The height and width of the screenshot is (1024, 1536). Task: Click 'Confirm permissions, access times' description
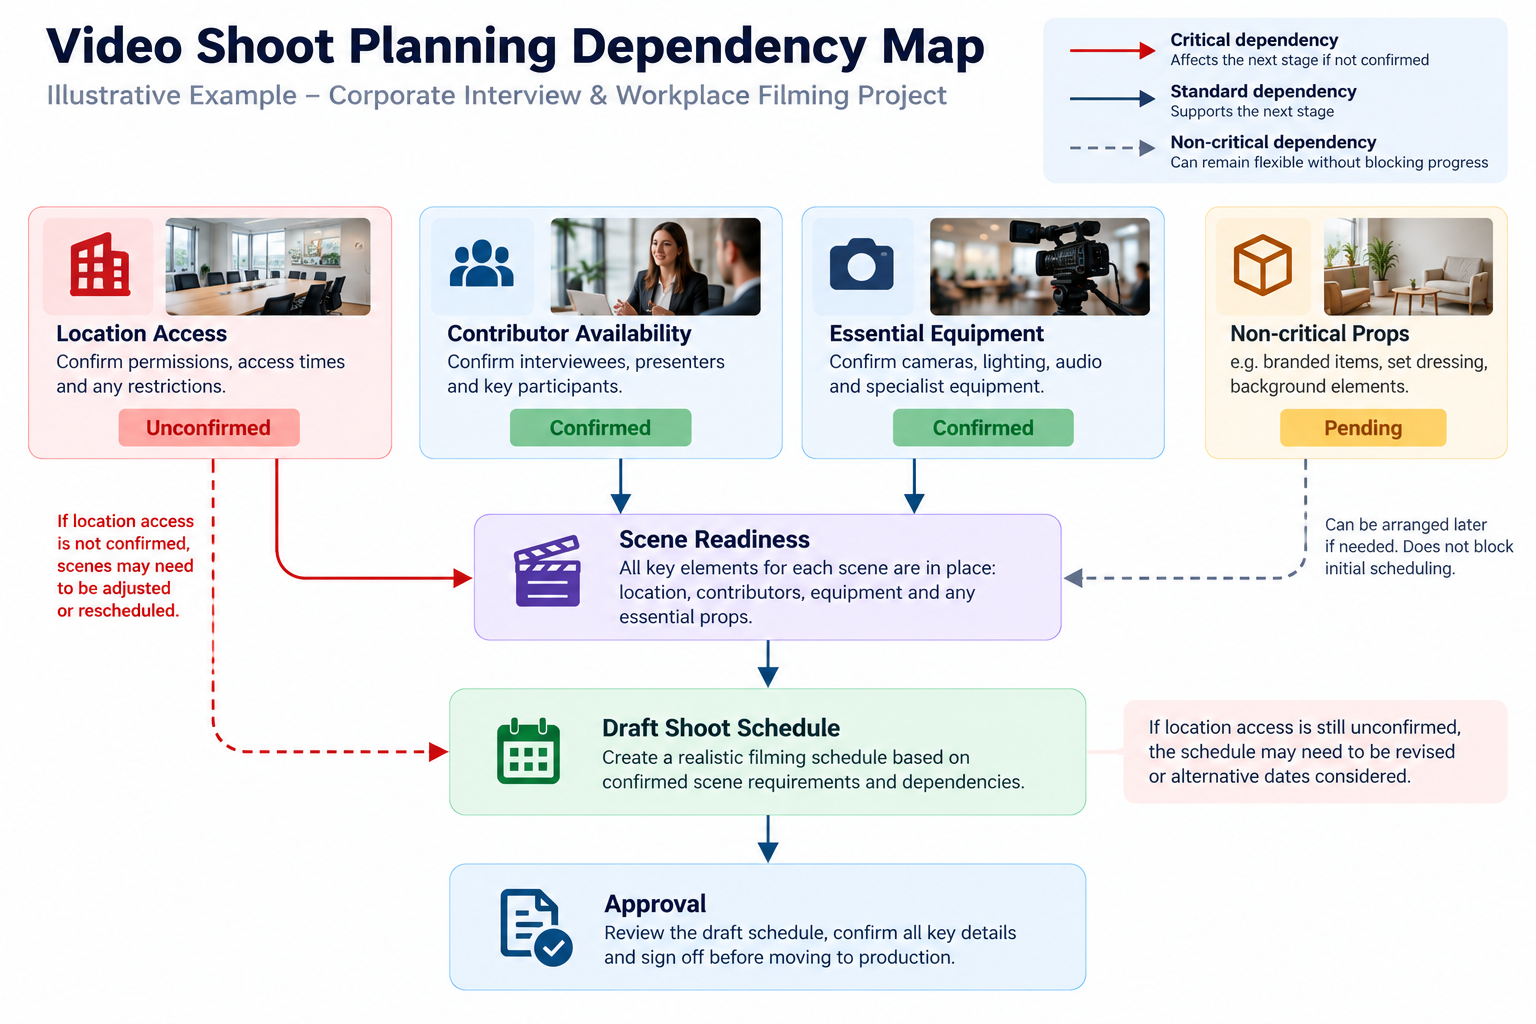[200, 374]
